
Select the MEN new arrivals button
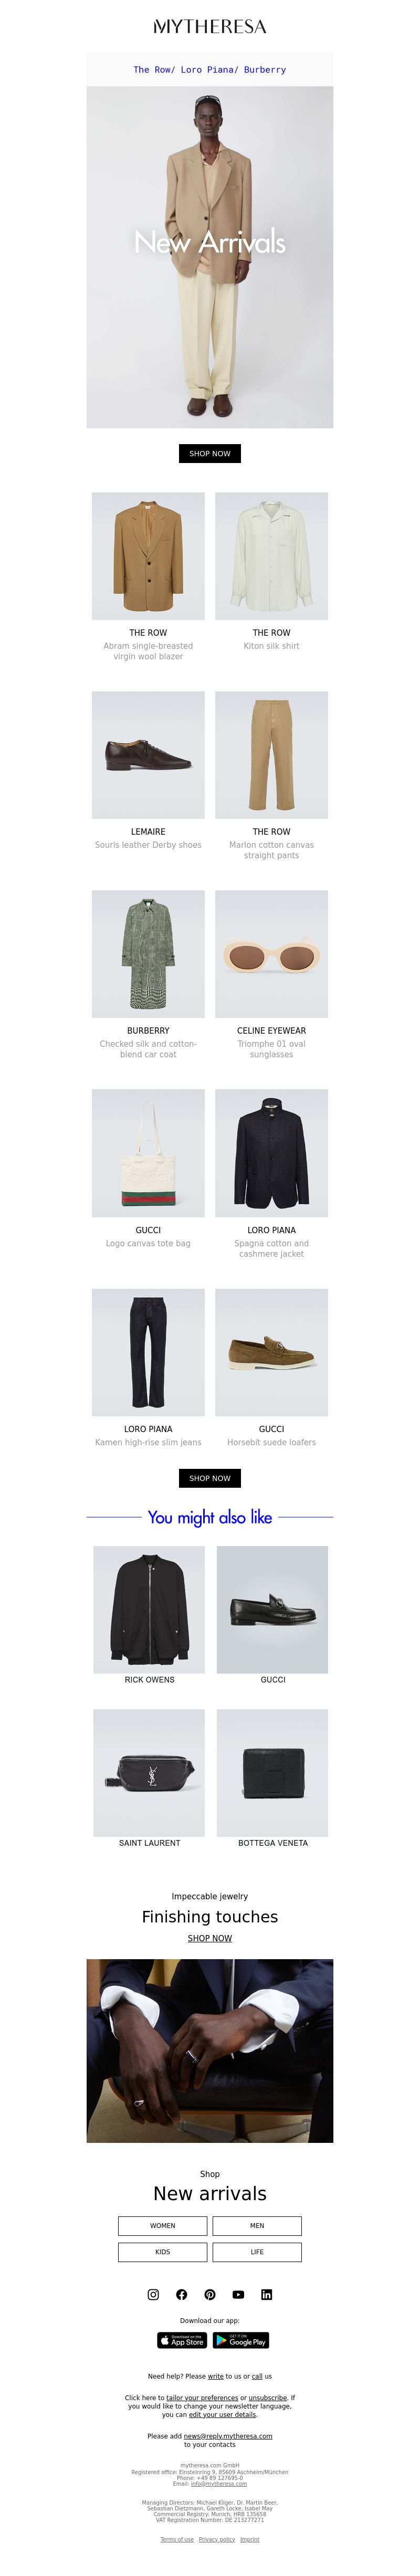point(257,2225)
